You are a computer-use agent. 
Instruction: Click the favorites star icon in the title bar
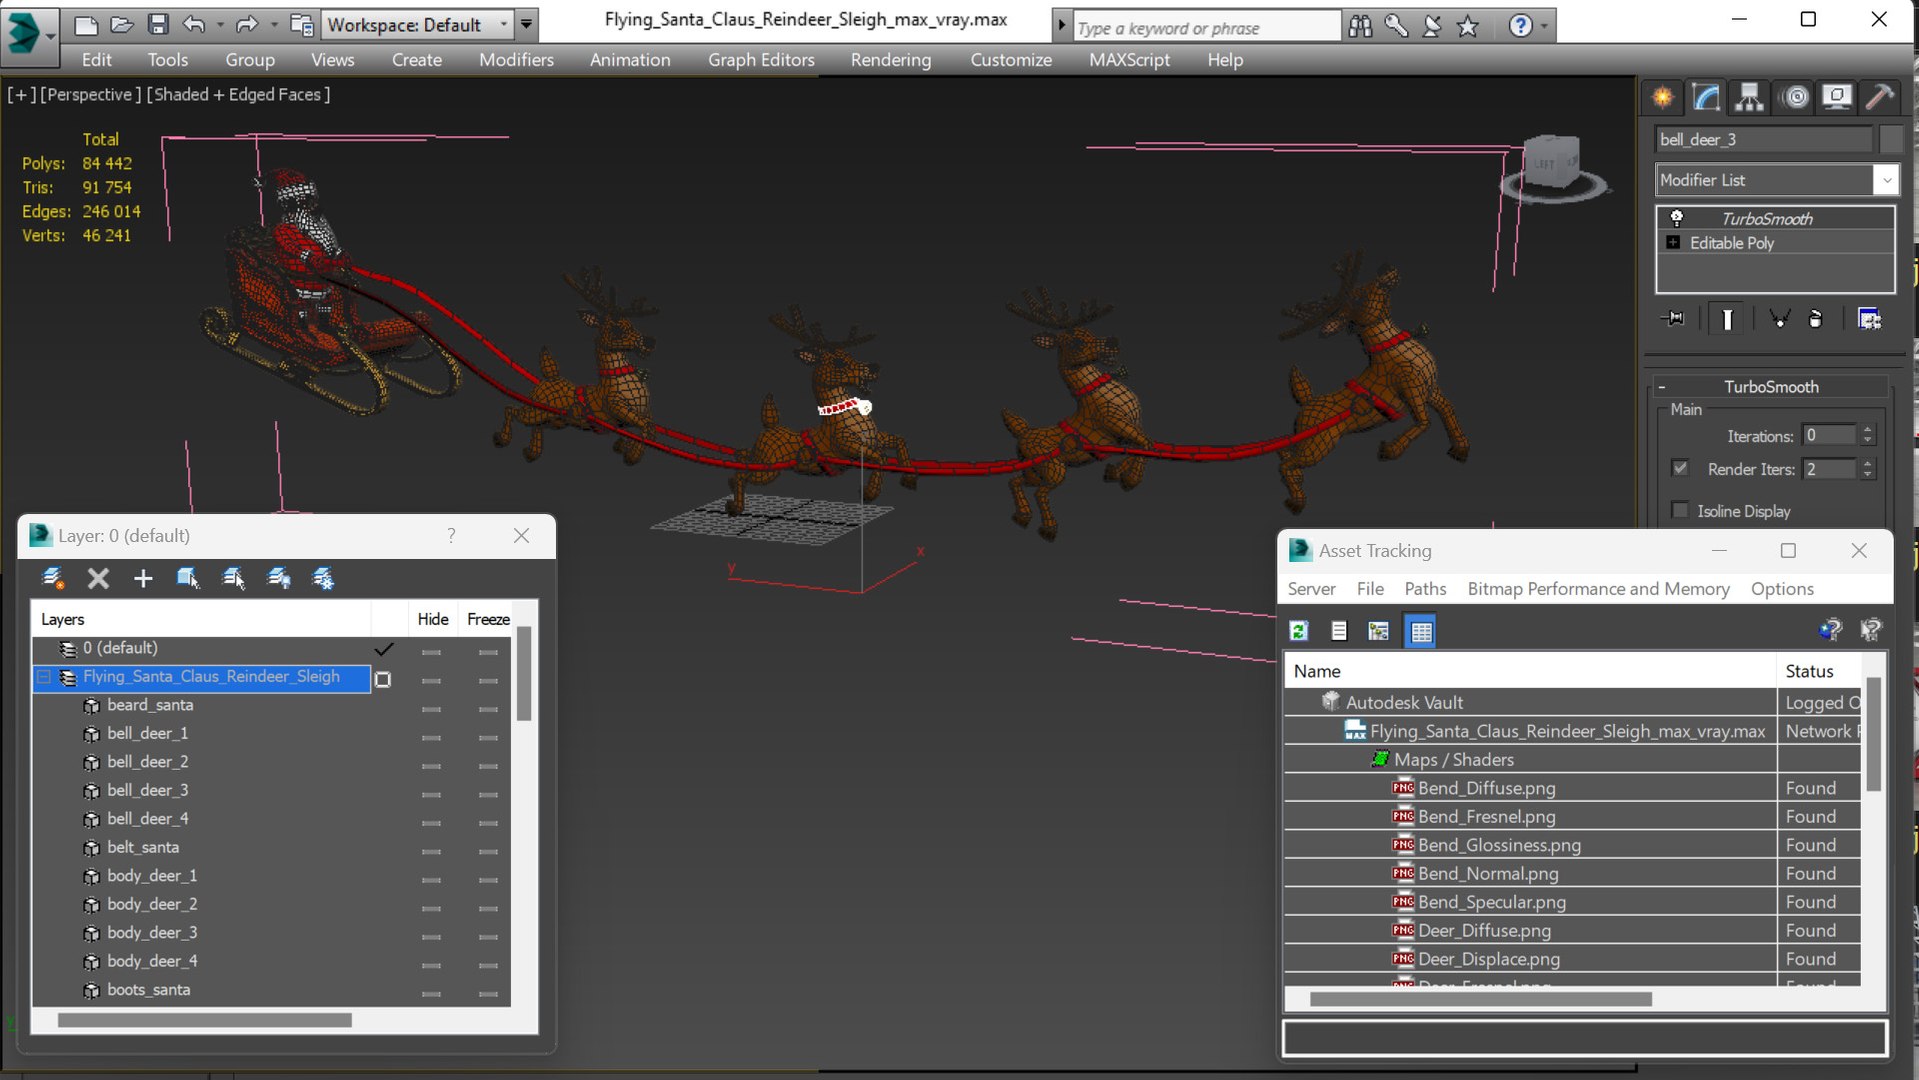pyautogui.click(x=1467, y=26)
